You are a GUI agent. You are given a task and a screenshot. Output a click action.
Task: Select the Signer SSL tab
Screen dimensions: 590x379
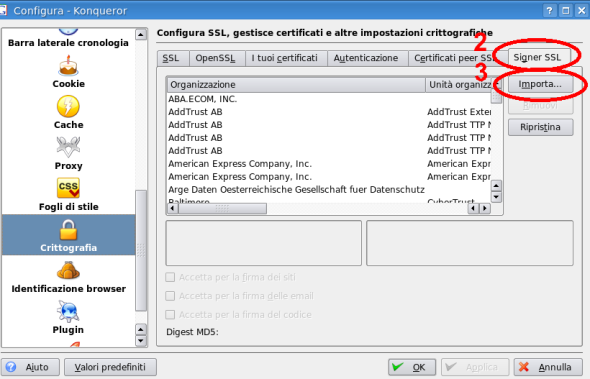(x=538, y=58)
